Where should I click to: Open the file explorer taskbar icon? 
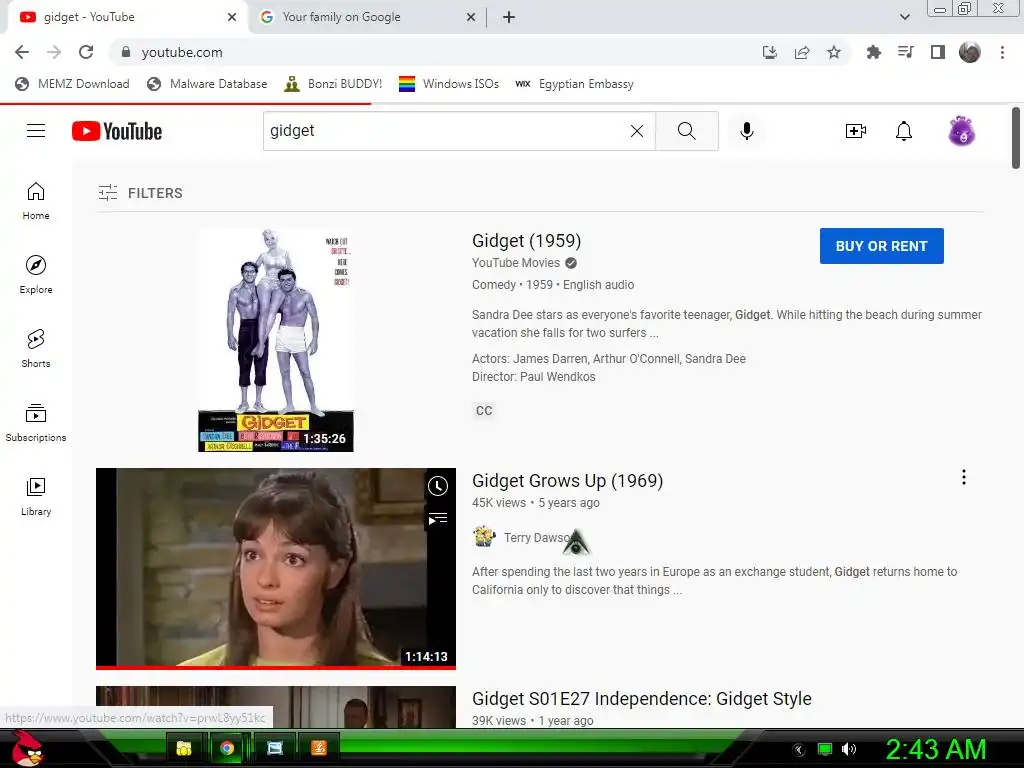coord(184,748)
